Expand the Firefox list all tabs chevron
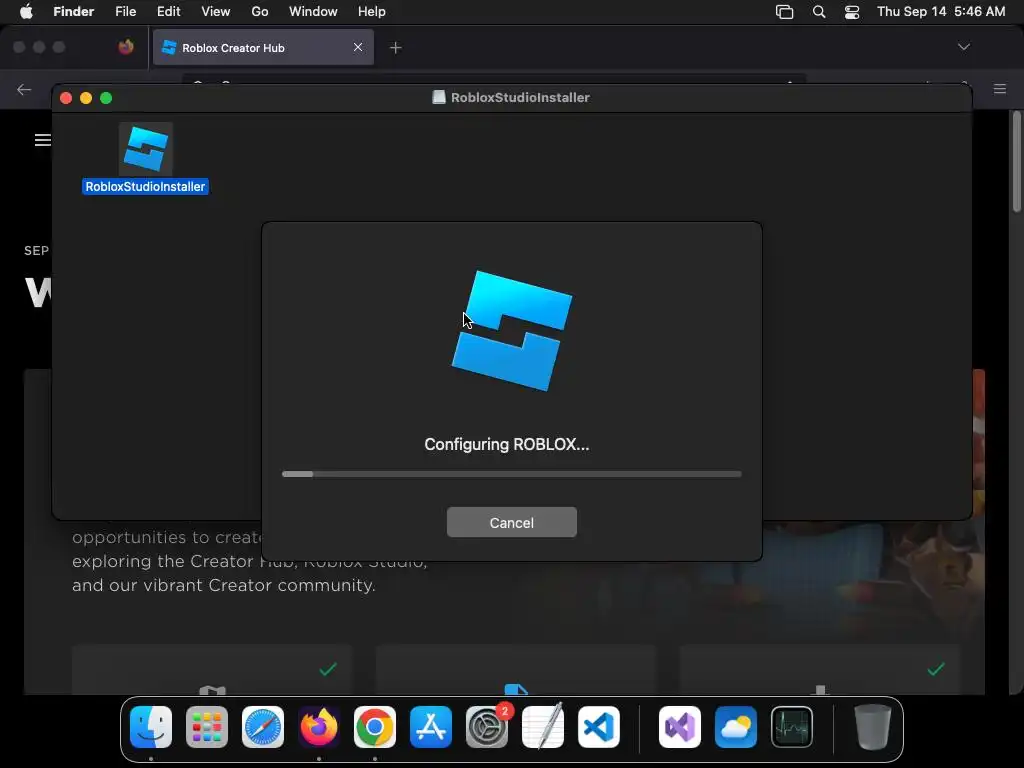 964,47
